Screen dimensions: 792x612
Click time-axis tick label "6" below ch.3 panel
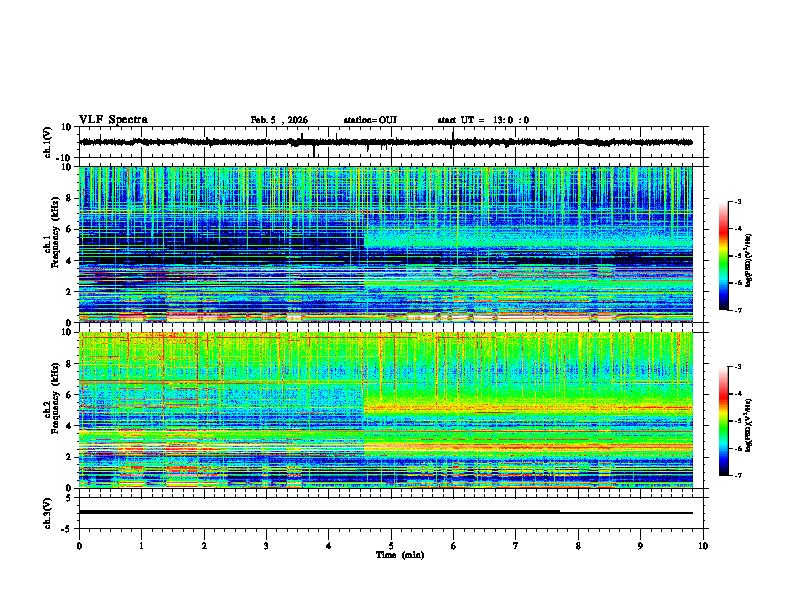454,546
